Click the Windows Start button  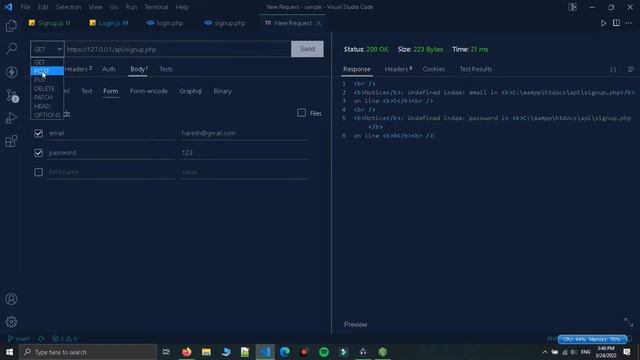9,352
